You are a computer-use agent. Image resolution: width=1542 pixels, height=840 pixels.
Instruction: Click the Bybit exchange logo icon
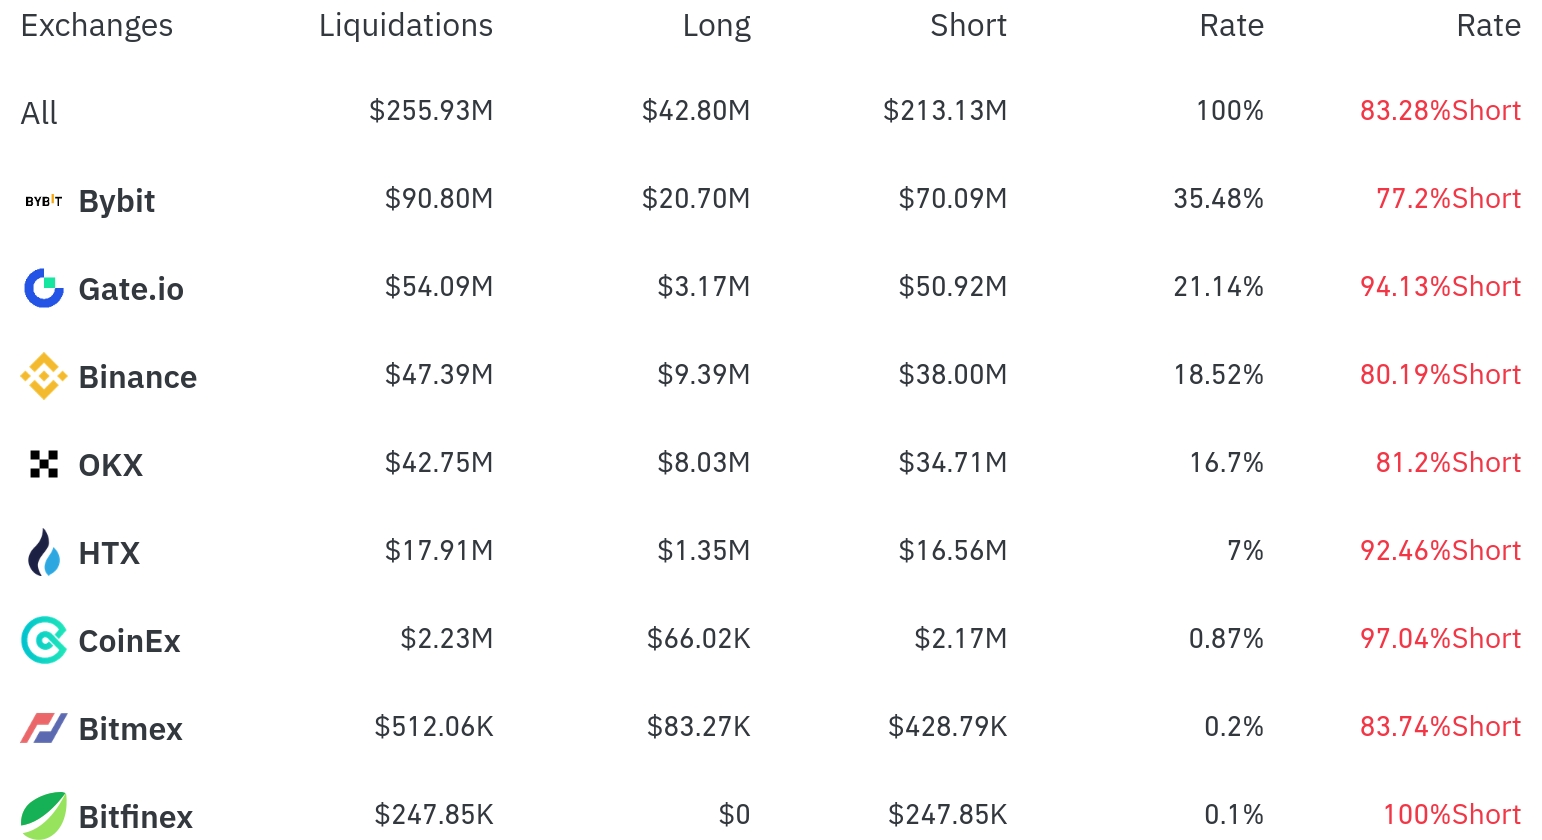43,201
